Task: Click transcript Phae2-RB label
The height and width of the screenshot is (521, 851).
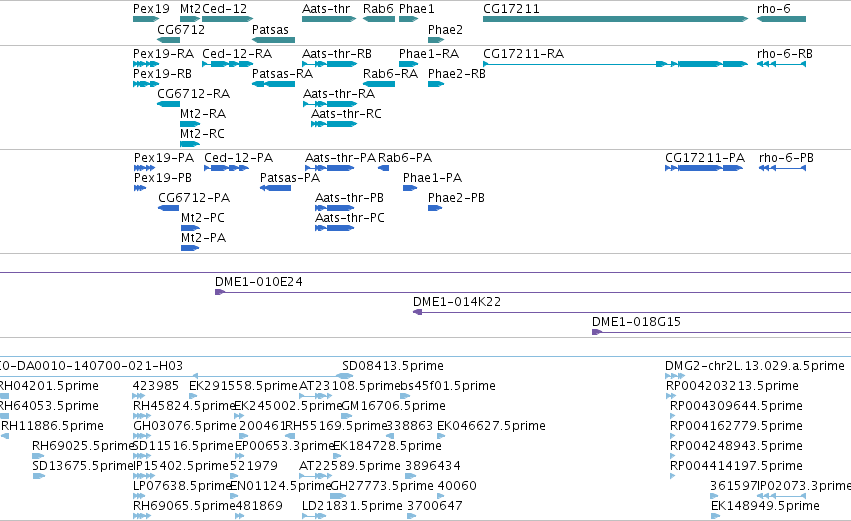Action: 457,74
